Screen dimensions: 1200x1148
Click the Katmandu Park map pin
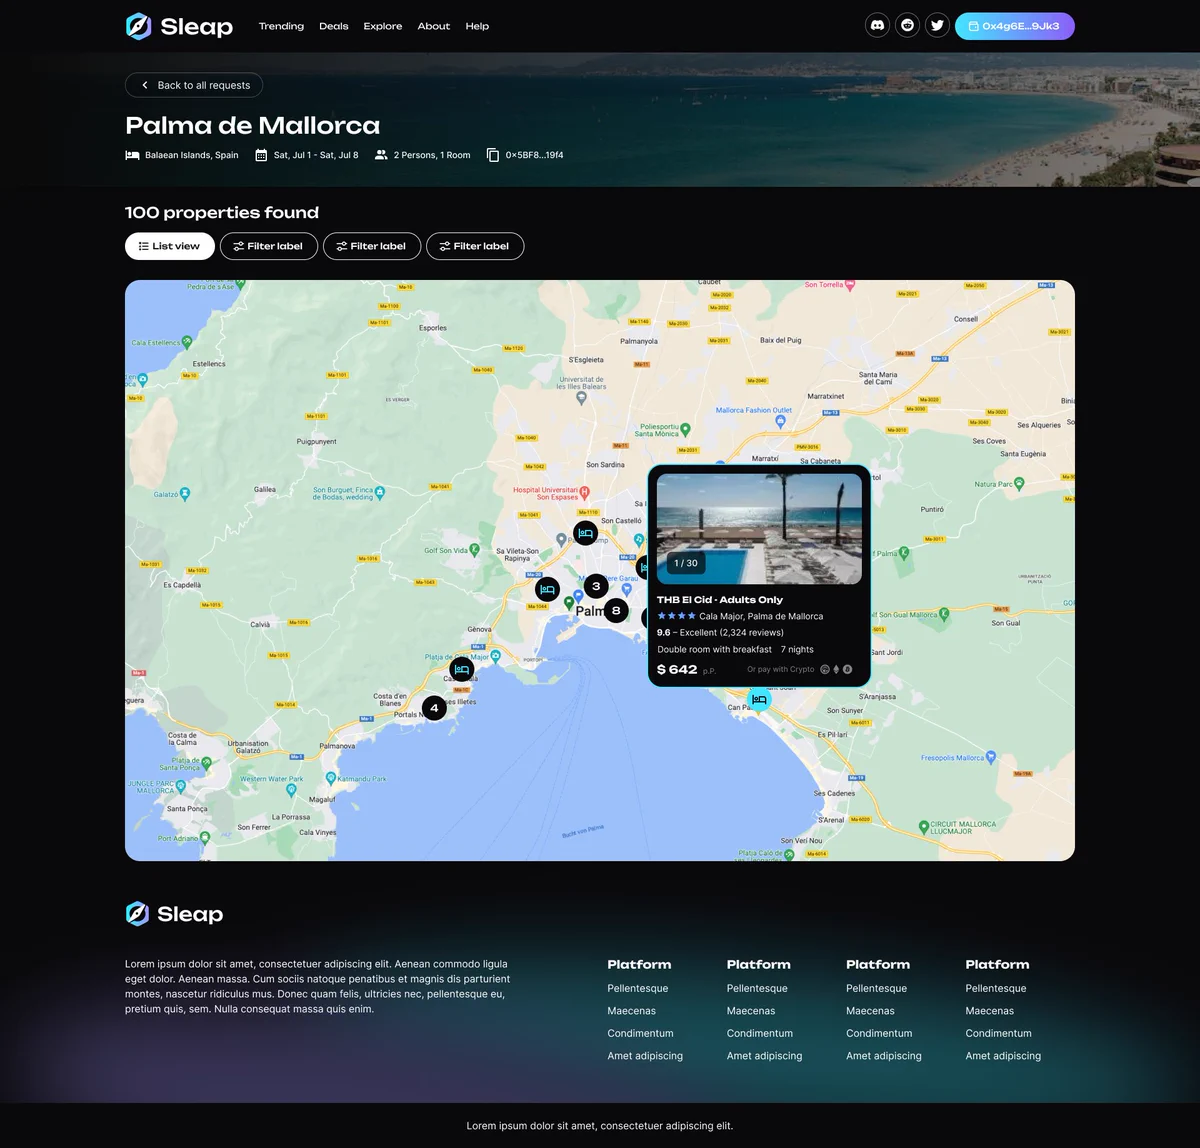331,777
